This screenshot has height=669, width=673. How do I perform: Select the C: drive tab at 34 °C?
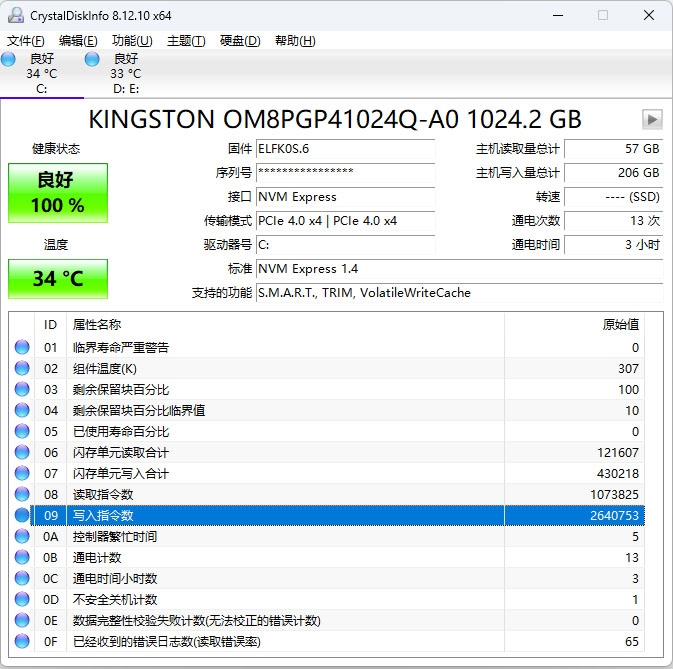(x=42, y=73)
